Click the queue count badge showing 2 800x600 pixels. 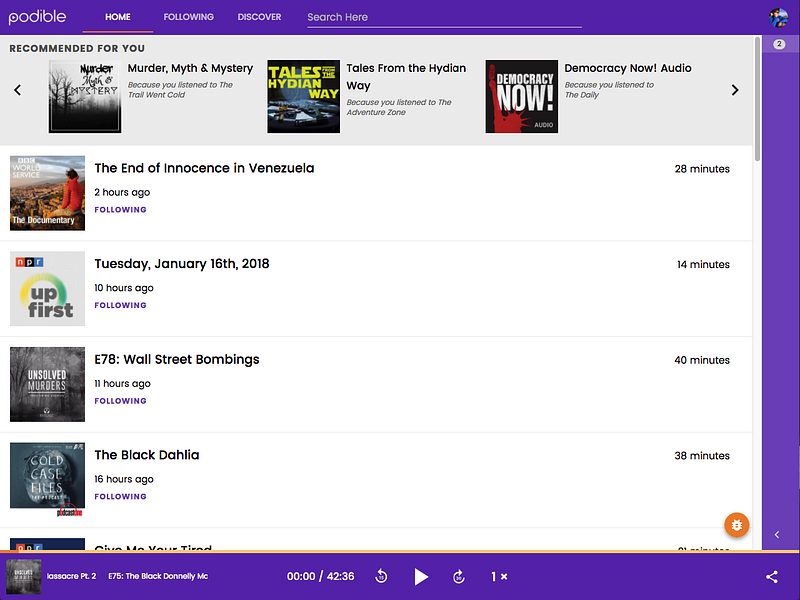[x=779, y=44]
